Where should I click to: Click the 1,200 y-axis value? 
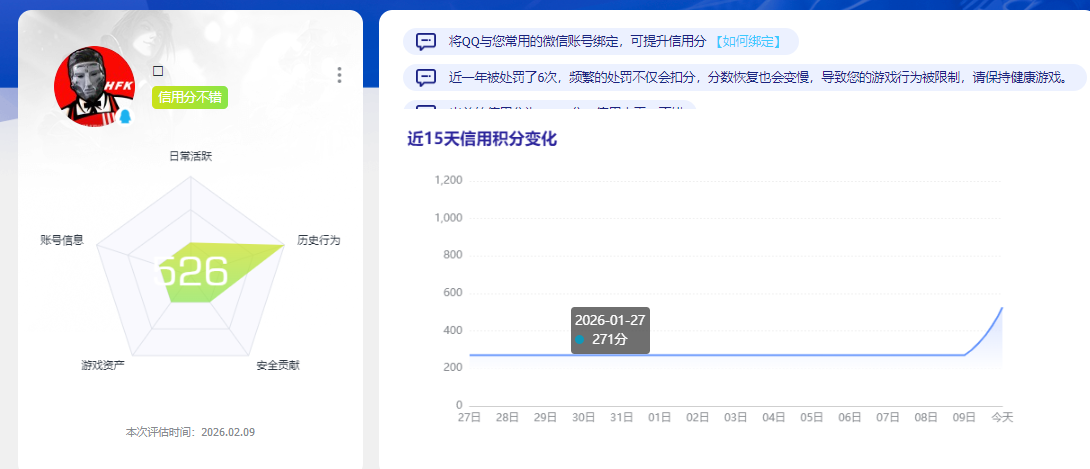click(448, 181)
